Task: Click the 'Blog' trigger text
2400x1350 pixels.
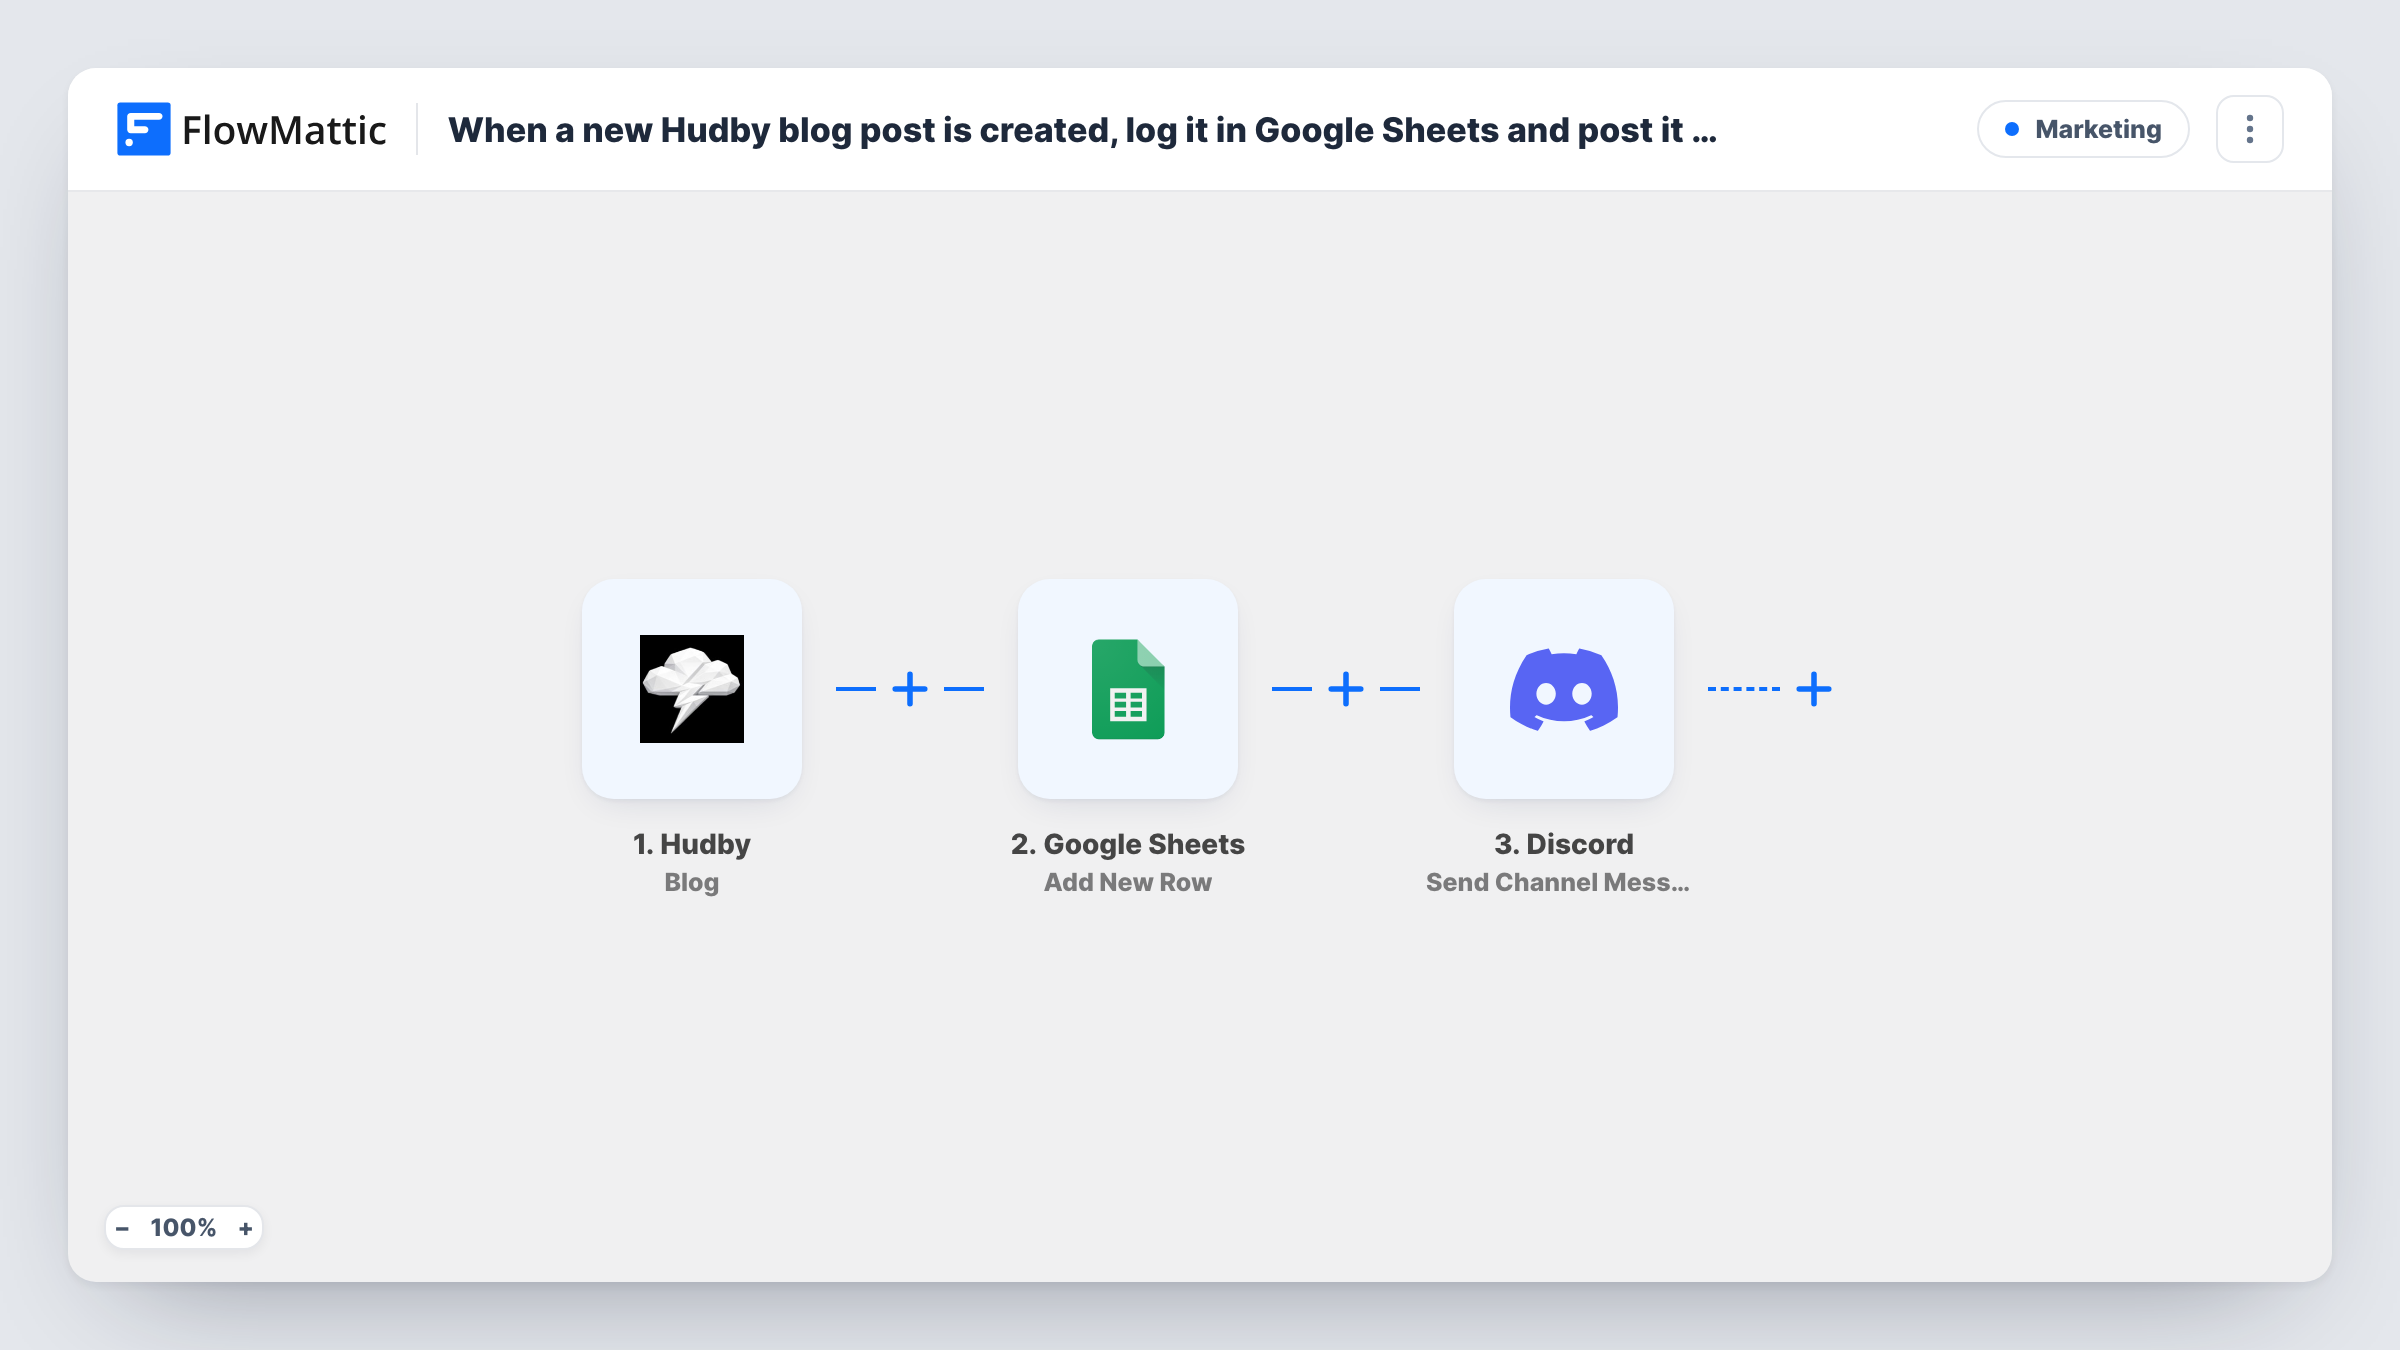Action: pyautogui.click(x=691, y=882)
